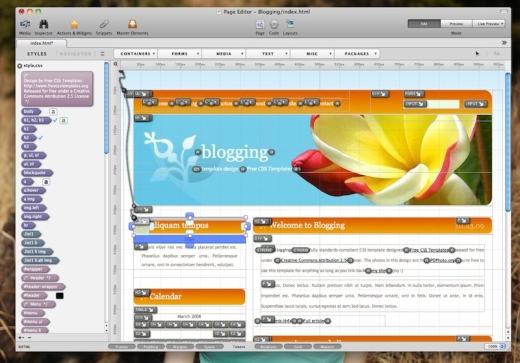This screenshot has width=520, height=363.
Task: Click the H1 tag badge on blue banner
Action: tap(143, 118)
